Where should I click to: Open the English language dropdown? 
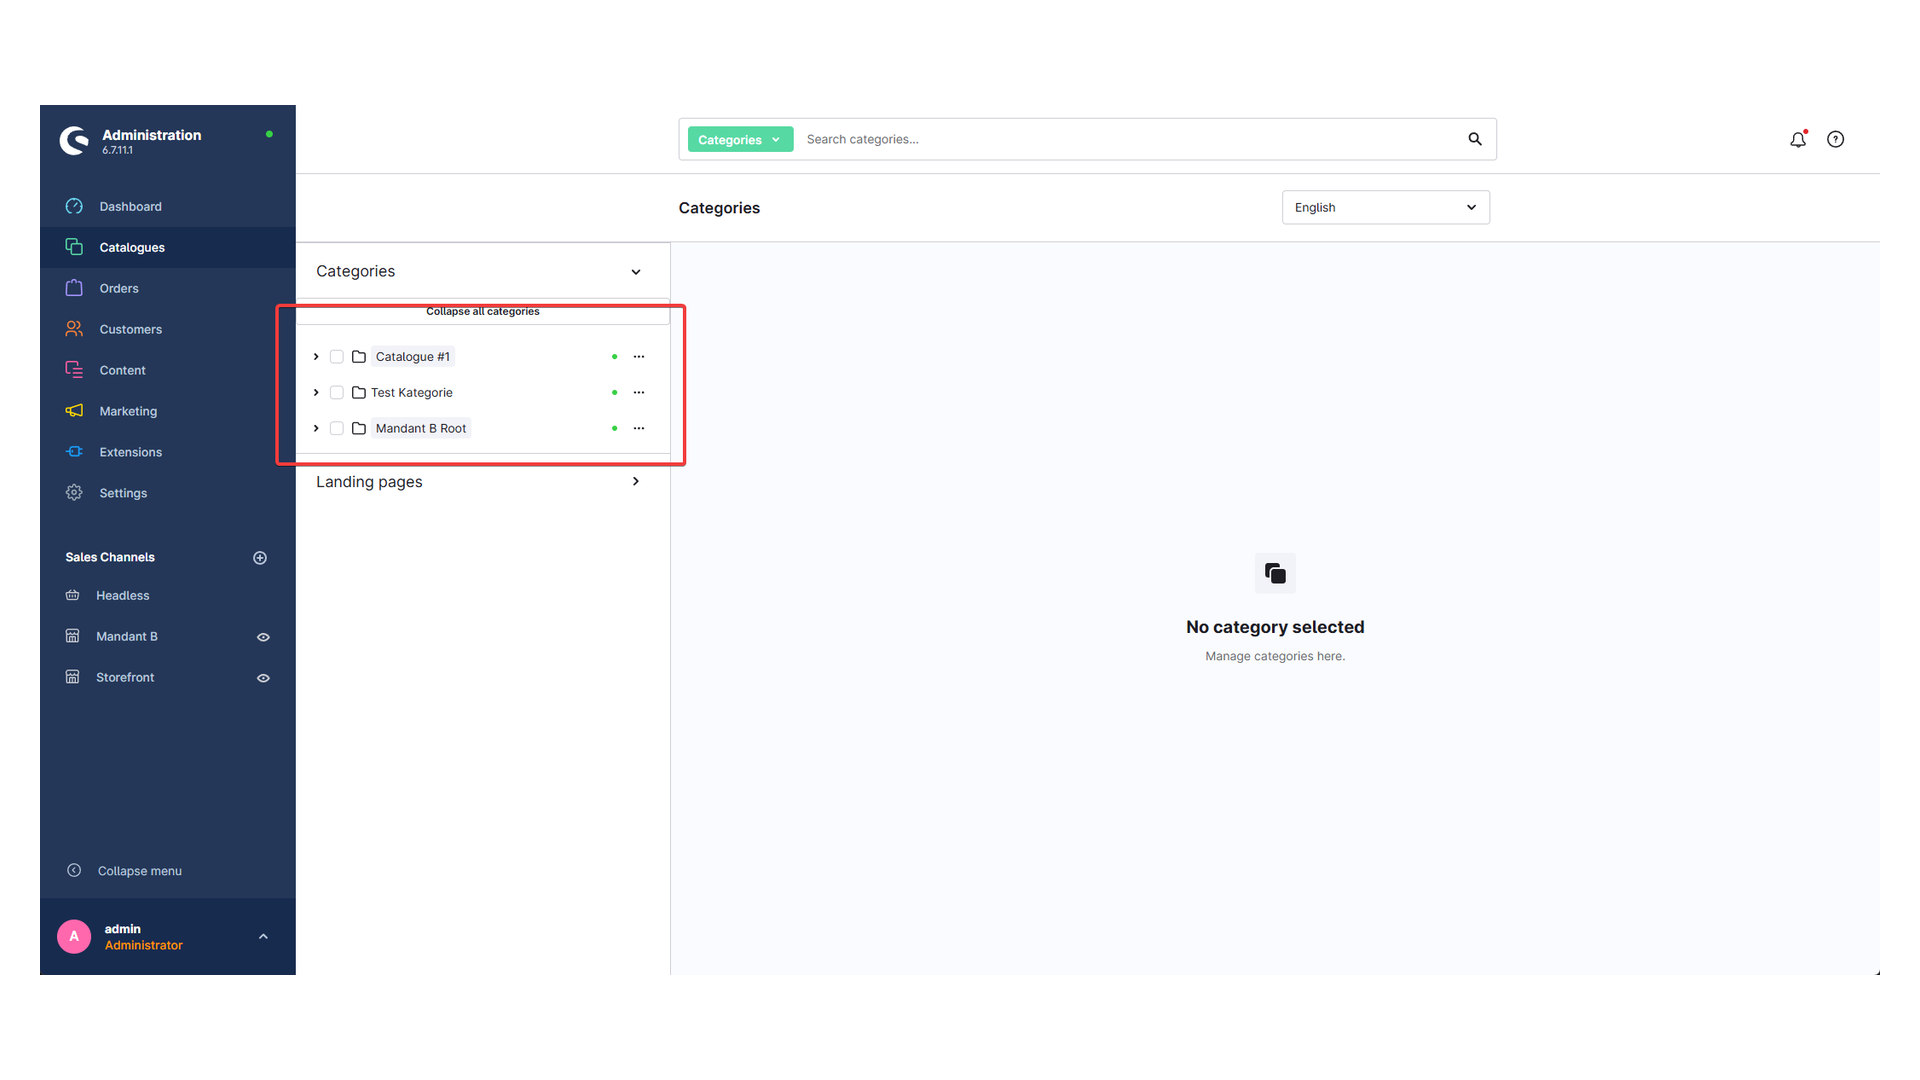pyautogui.click(x=1385, y=207)
